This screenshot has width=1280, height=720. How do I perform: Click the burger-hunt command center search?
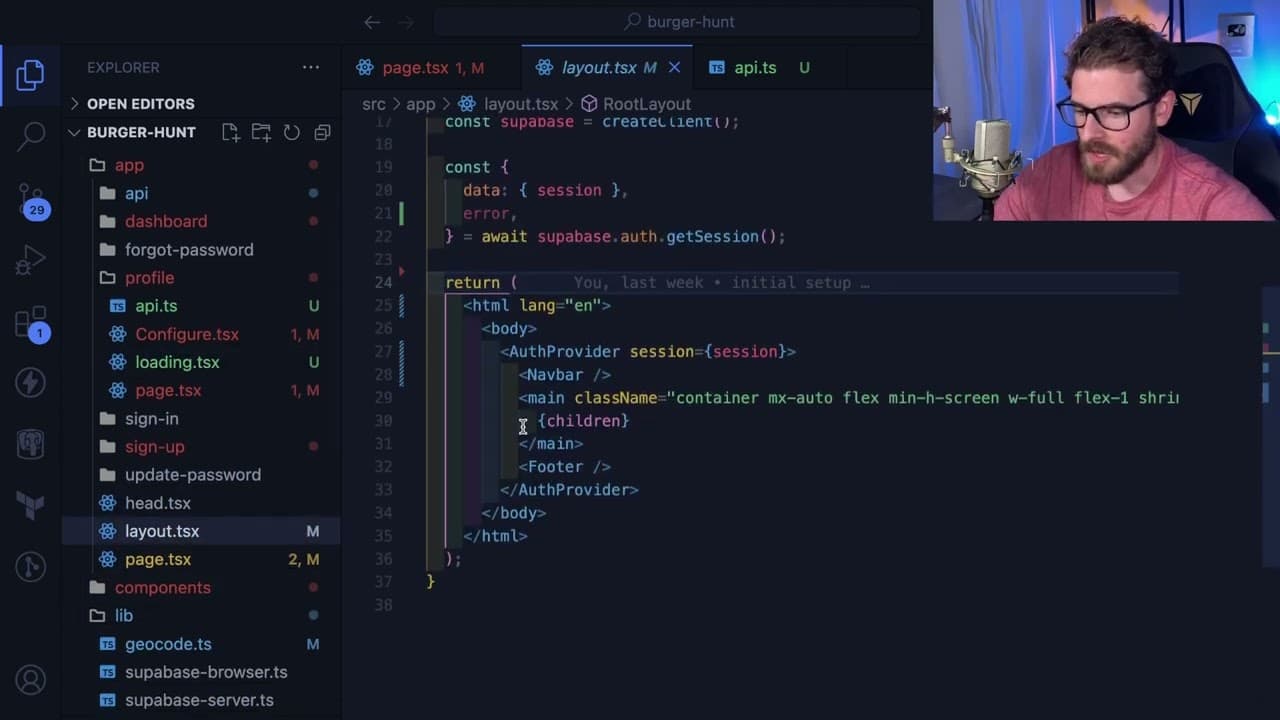678,21
